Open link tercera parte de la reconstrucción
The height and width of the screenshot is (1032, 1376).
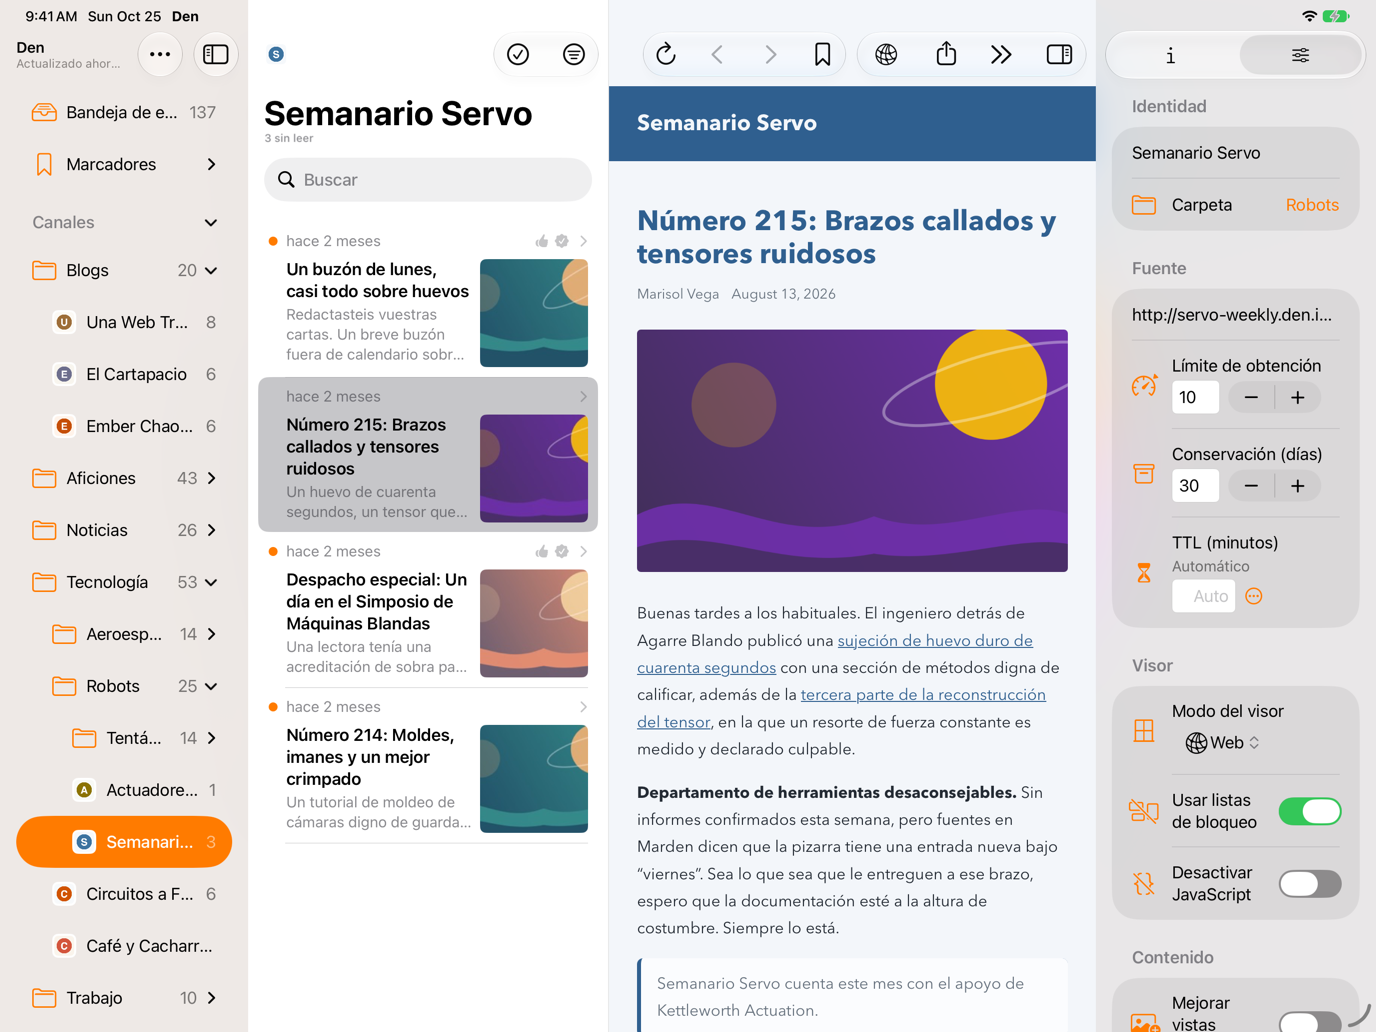[x=841, y=708]
